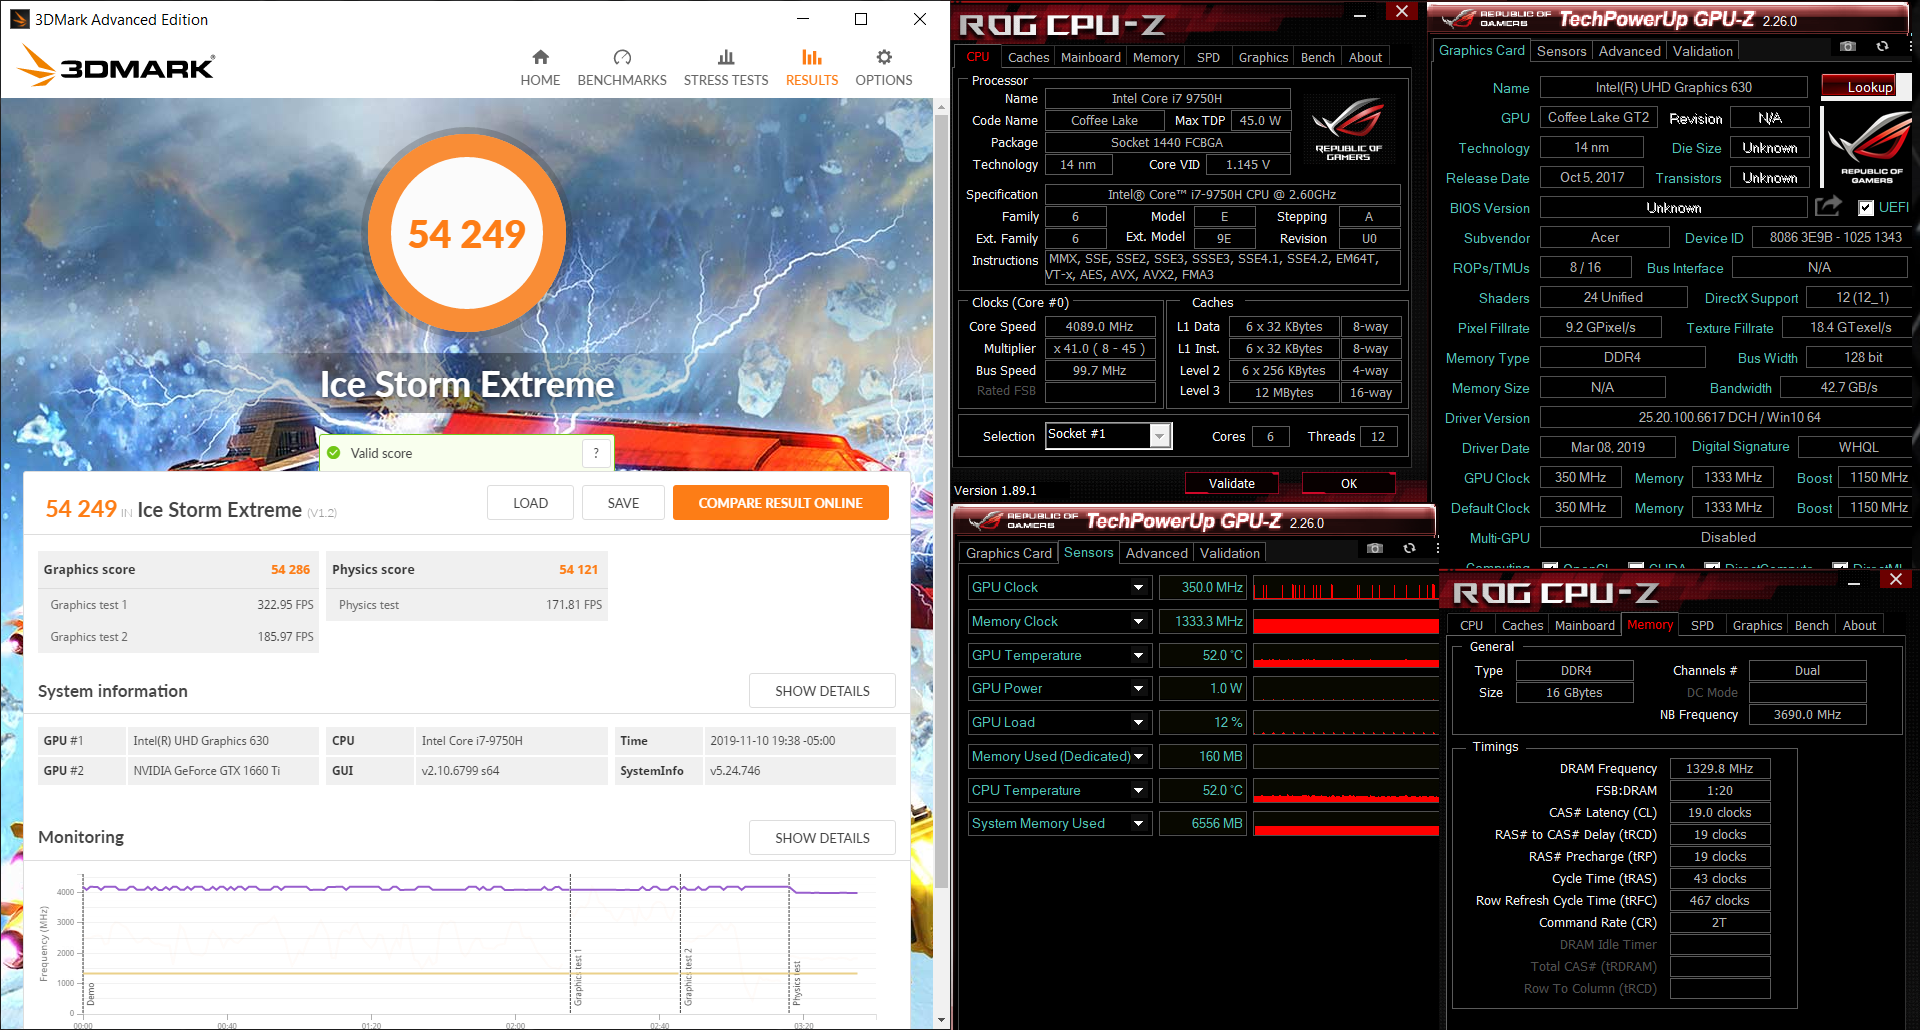Expand the GPU Temperature sensor dropdown
Image resolution: width=1920 pixels, height=1030 pixels.
(x=1138, y=655)
